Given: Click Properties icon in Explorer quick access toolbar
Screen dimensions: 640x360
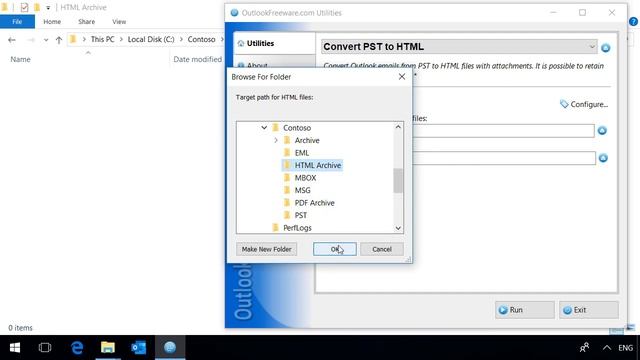Looking at the screenshot, I should [x=24, y=7].
